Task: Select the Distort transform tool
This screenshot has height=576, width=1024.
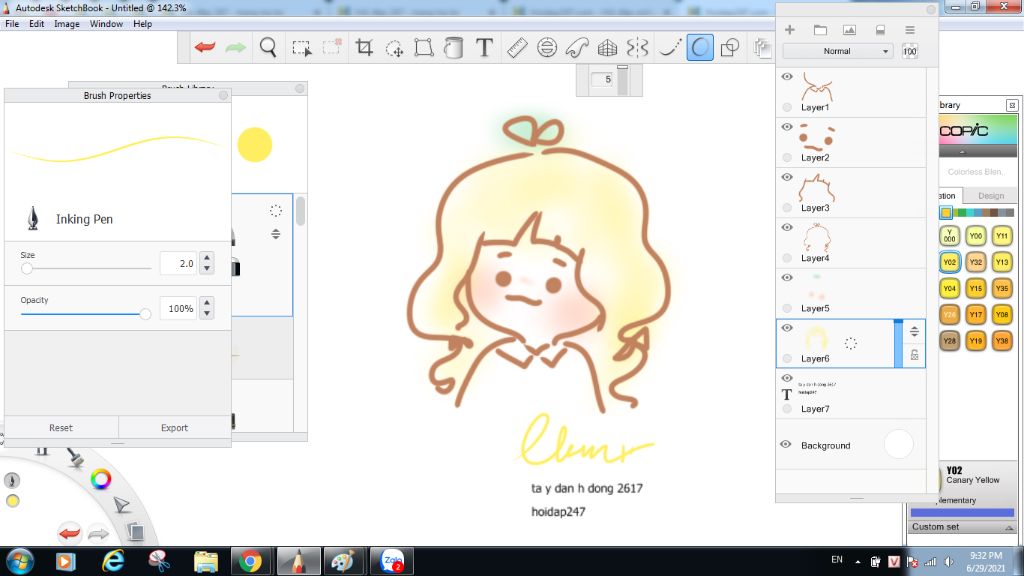Action: 424,47
